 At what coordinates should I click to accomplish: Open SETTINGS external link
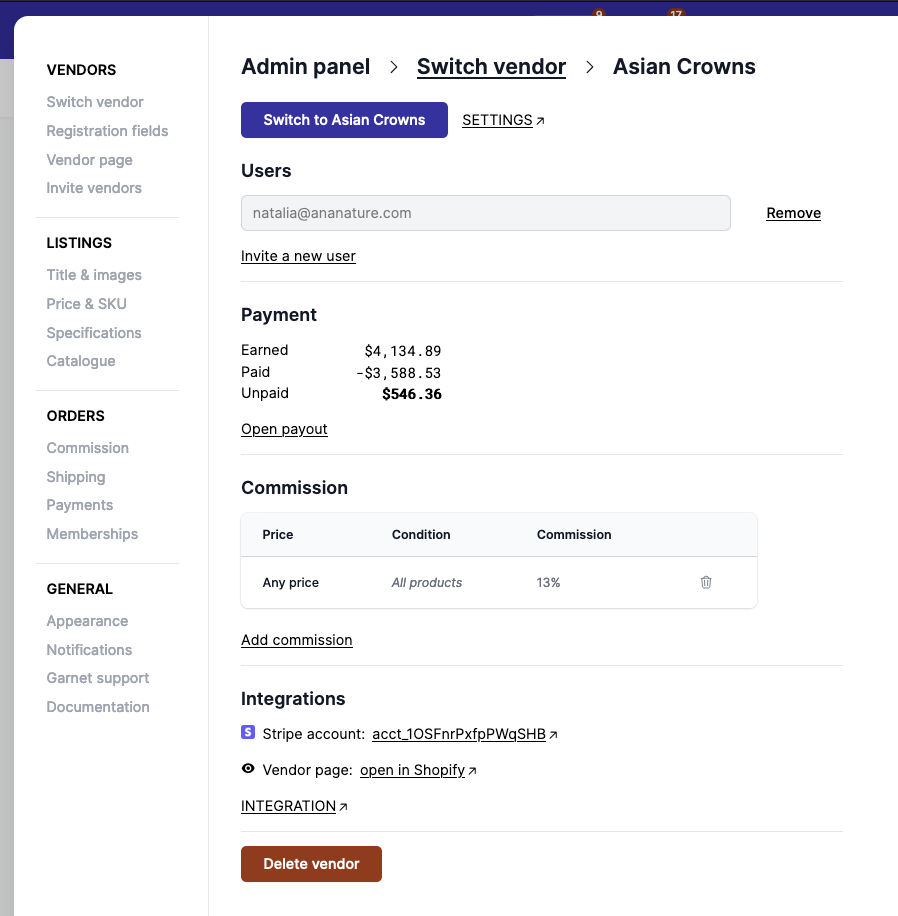[503, 120]
